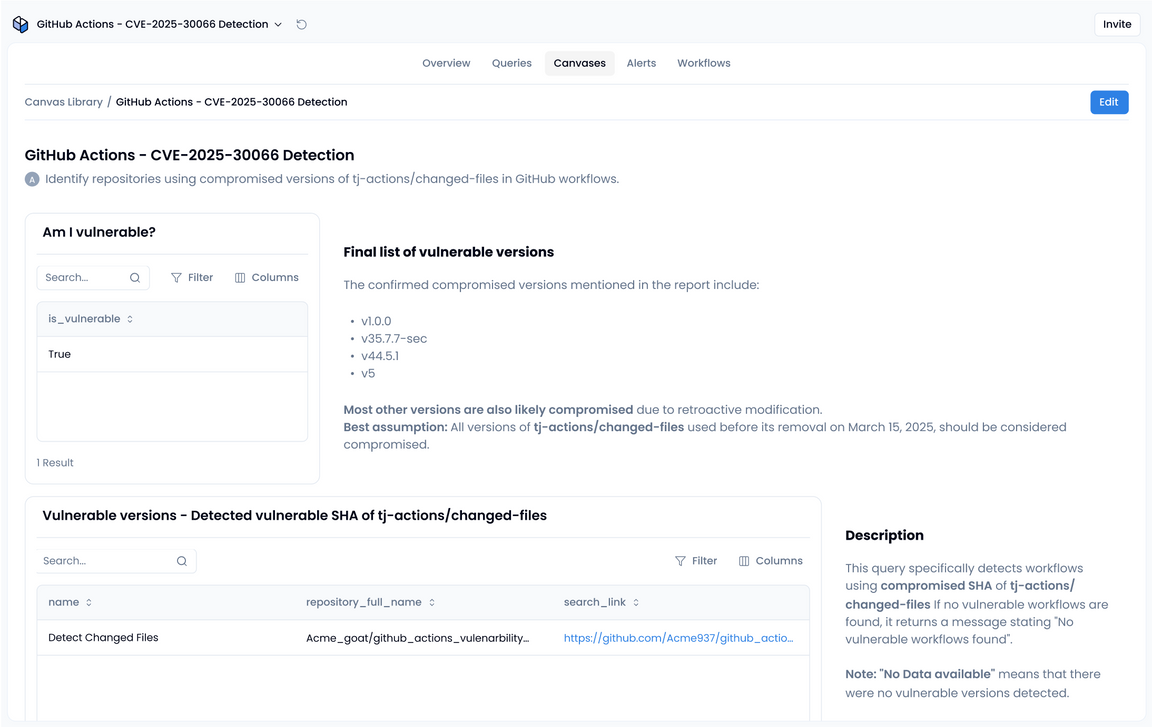Go to Canvas Library breadcrumb
This screenshot has height=727, width=1152.
point(64,102)
